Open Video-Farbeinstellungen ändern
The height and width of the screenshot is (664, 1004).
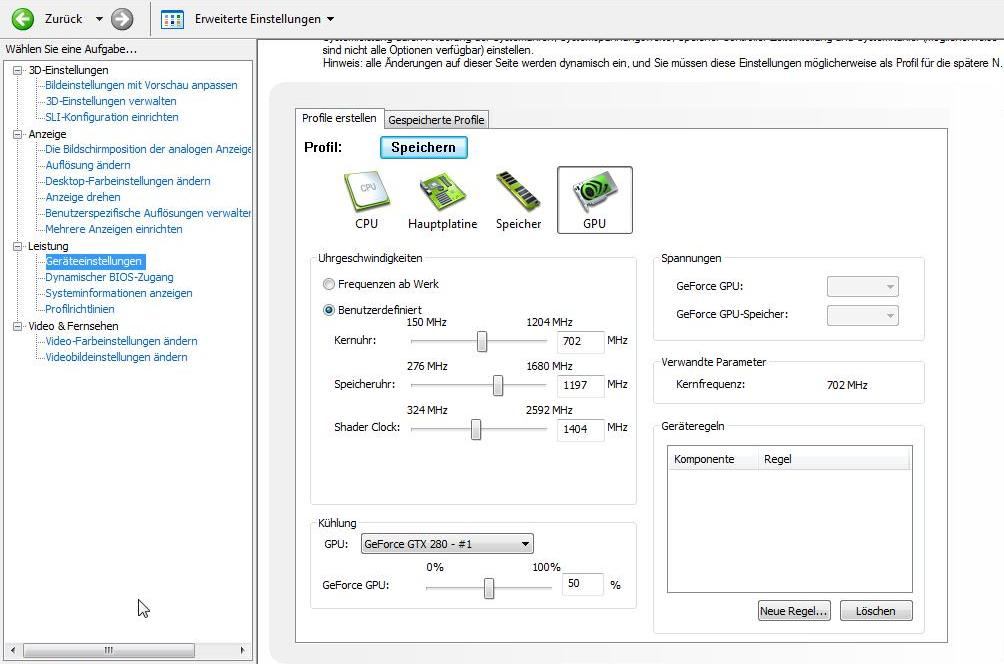121,341
